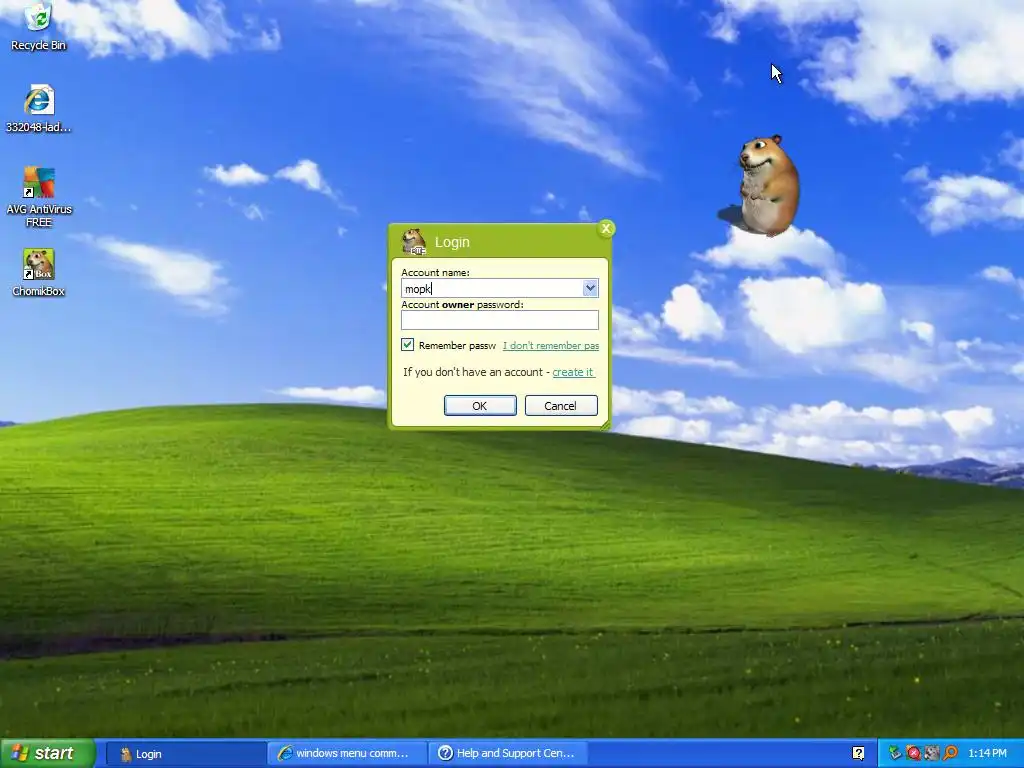1024x768 pixels.
Task: Expand the Account name dropdown arrow
Action: pos(590,288)
